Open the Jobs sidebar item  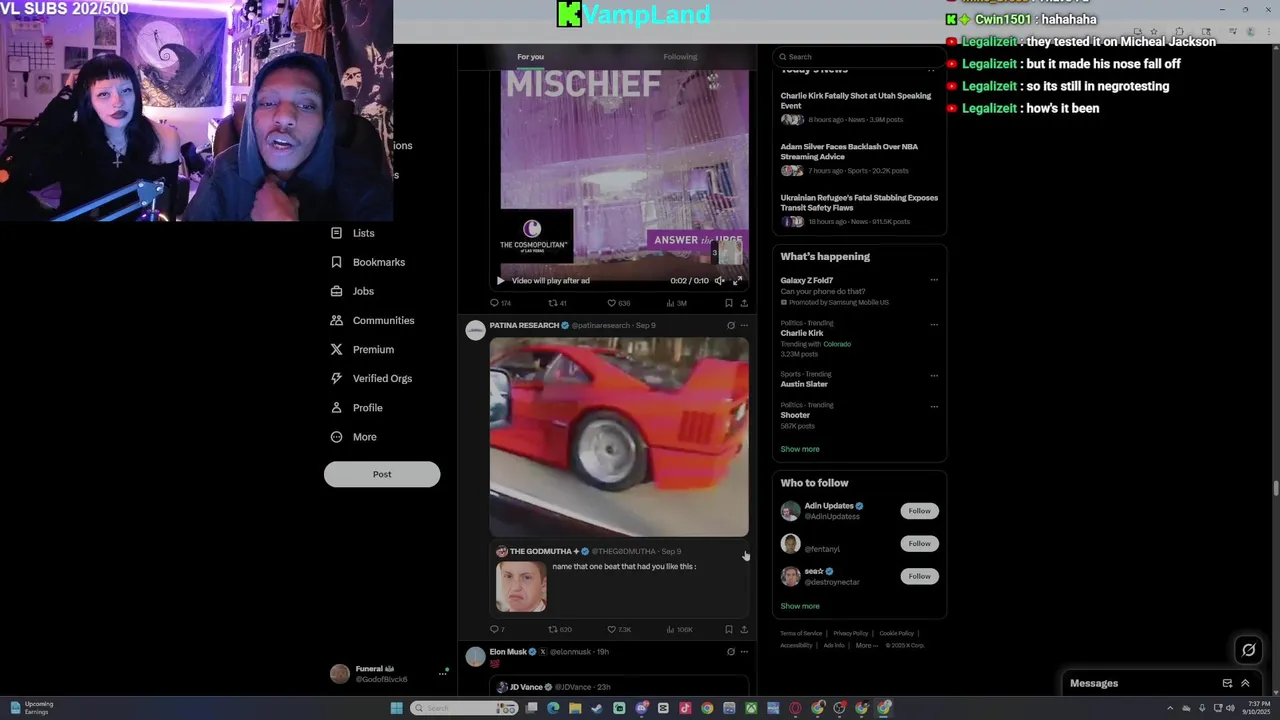coord(352,291)
